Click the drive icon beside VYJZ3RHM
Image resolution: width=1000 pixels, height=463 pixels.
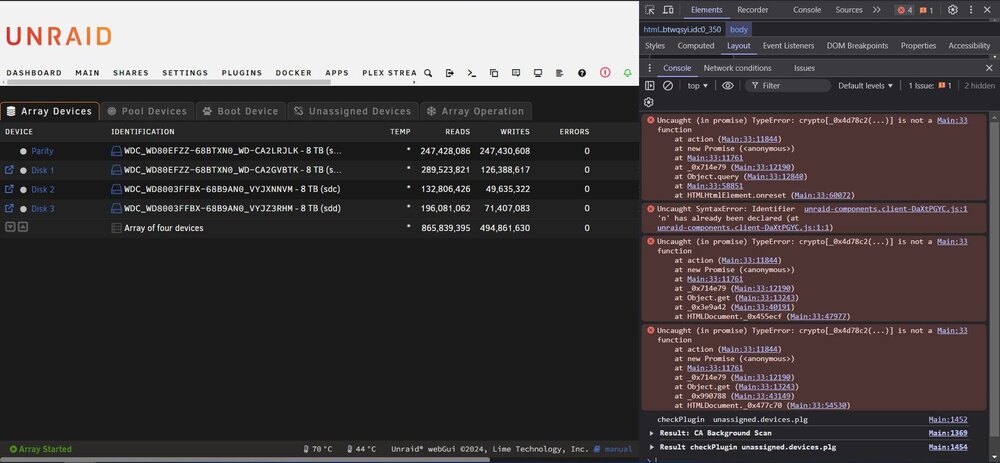[x=116, y=209]
